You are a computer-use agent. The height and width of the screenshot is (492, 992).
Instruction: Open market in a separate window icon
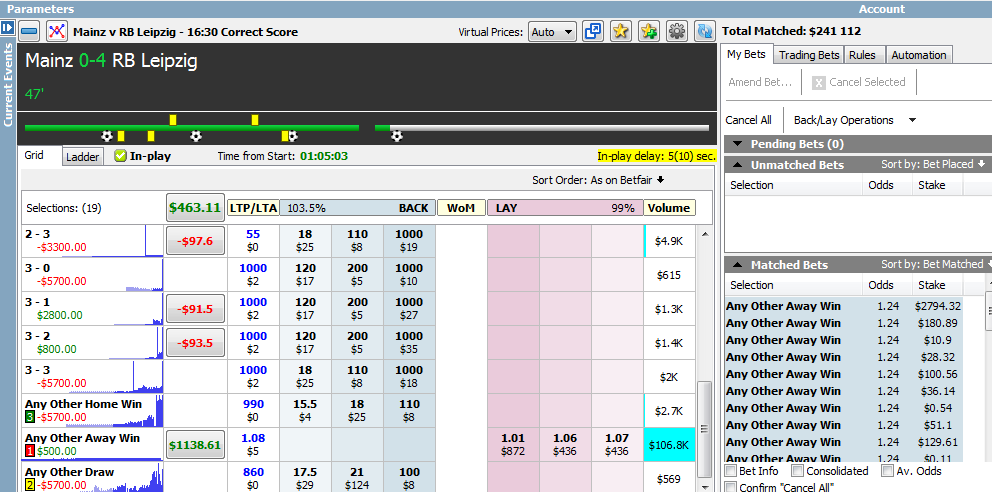click(x=592, y=31)
